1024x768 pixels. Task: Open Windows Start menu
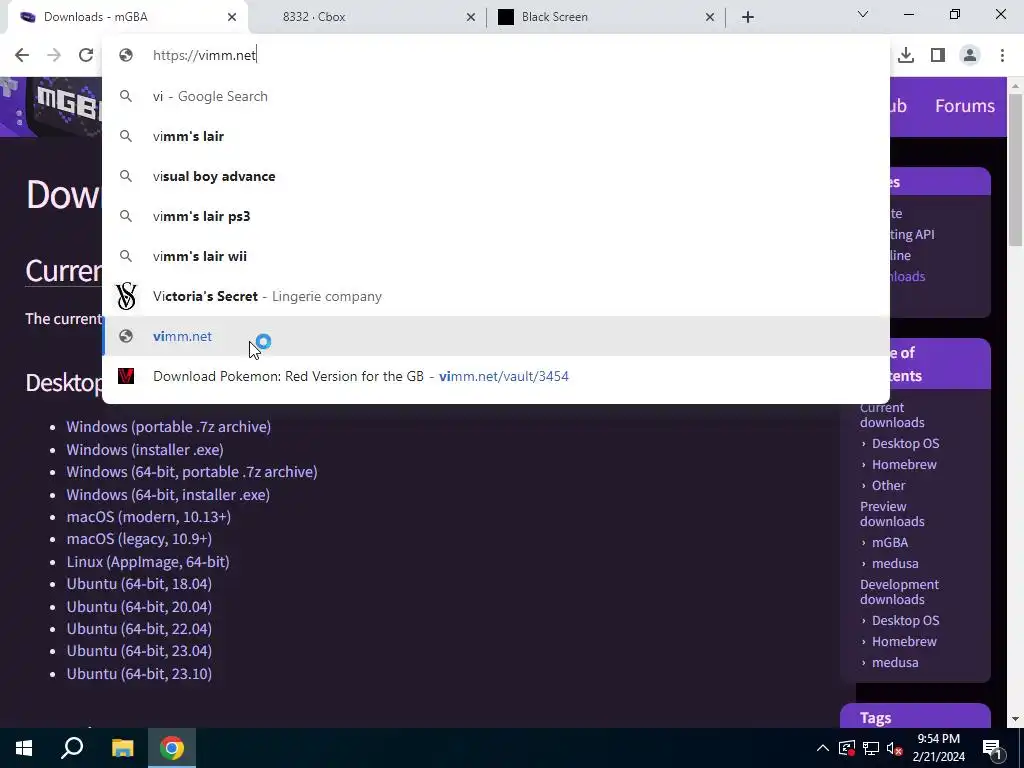(24, 748)
